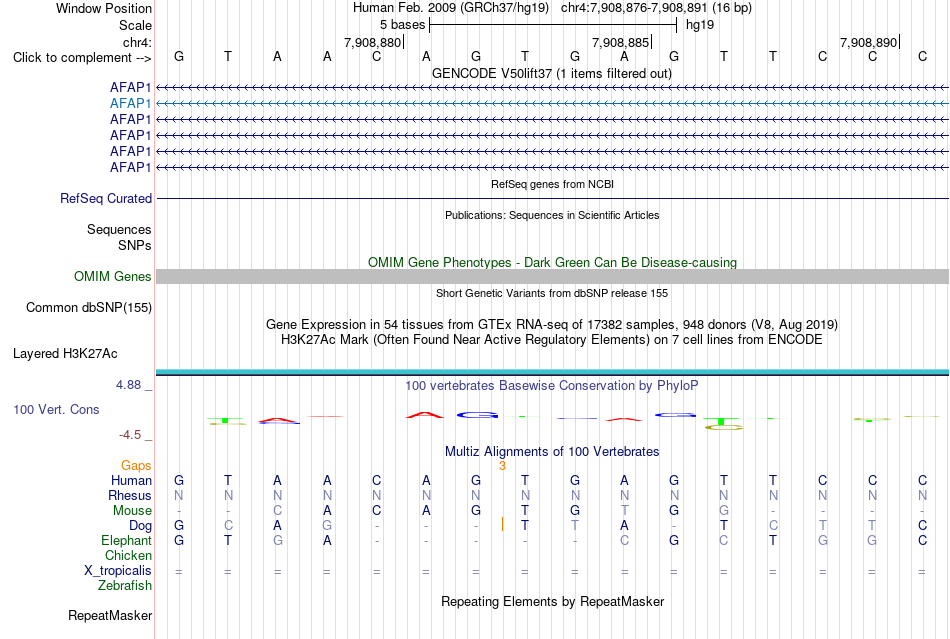Select the X_tropicalis species label
The width and height of the screenshot is (950, 639).
118,571
